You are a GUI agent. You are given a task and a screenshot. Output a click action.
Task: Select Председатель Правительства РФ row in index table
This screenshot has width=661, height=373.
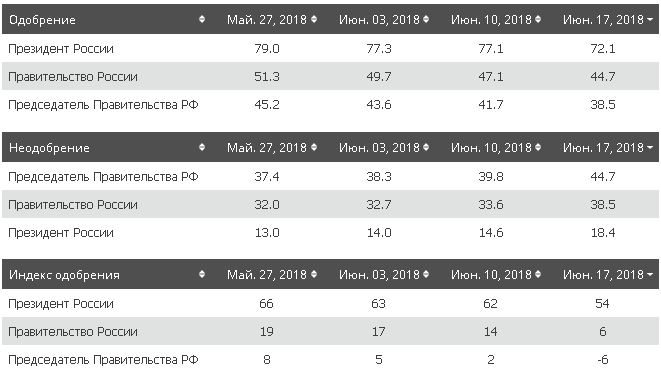point(330,359)
